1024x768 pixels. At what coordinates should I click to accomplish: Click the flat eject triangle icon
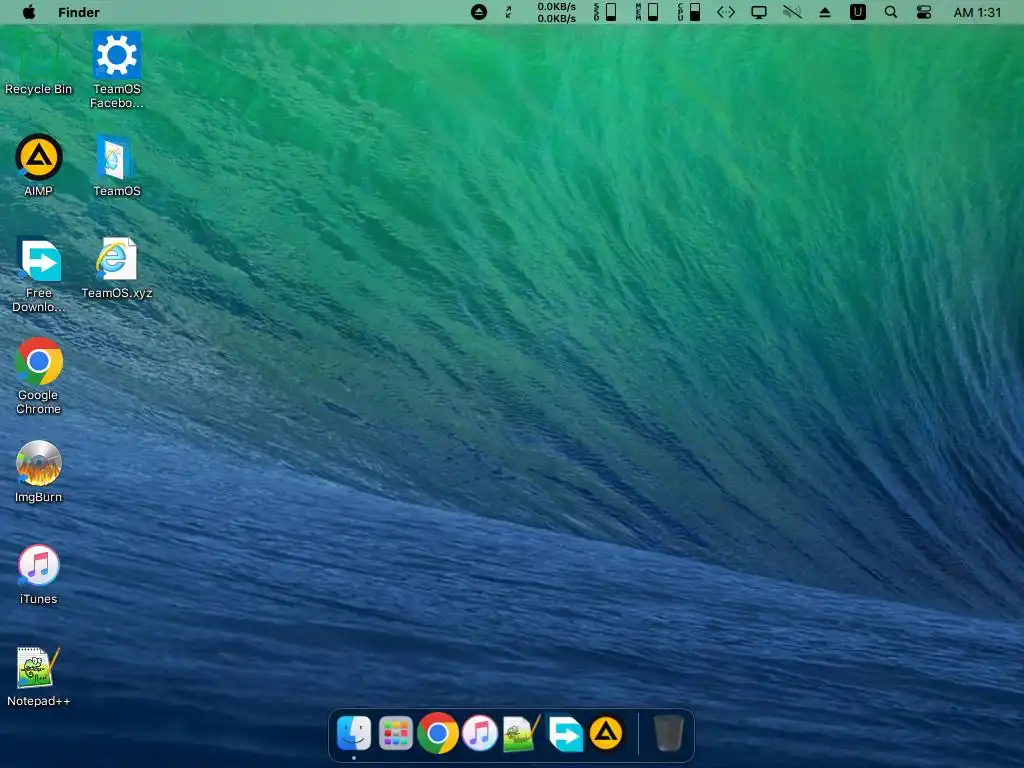825,12
